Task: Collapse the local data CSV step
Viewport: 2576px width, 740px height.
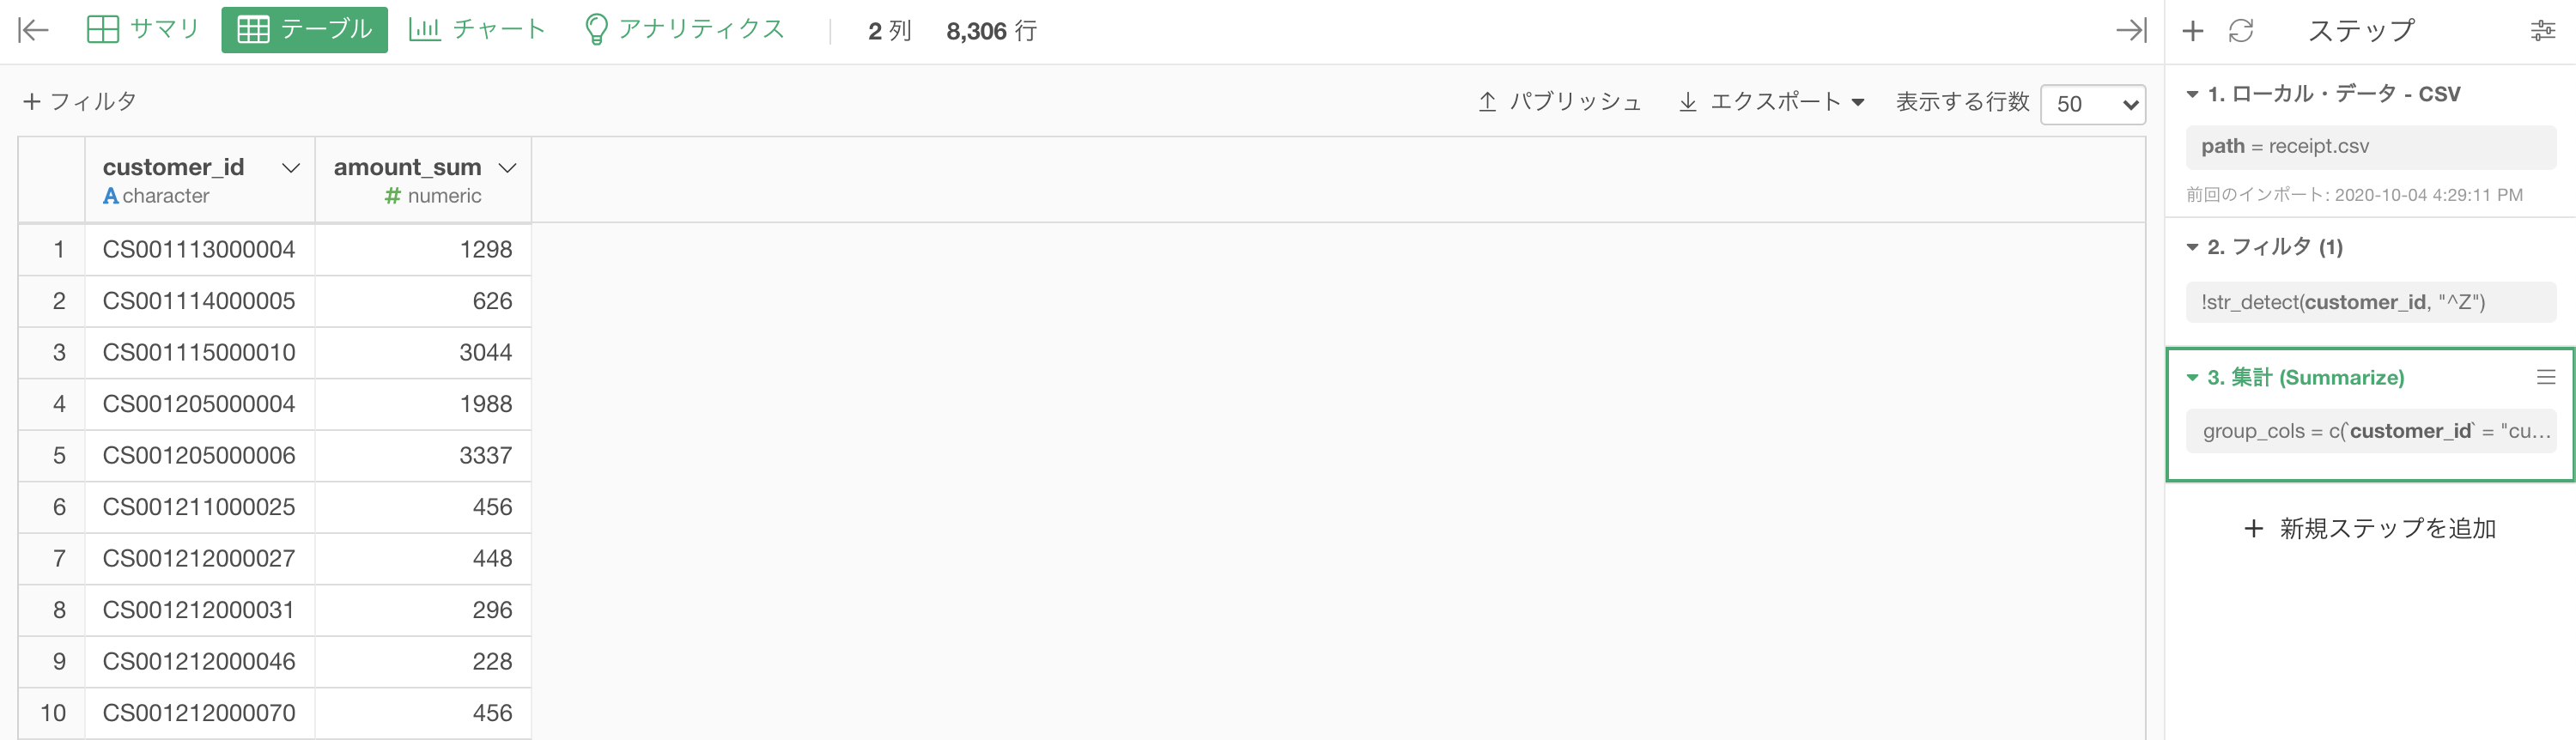Action: click(2192, 94)
